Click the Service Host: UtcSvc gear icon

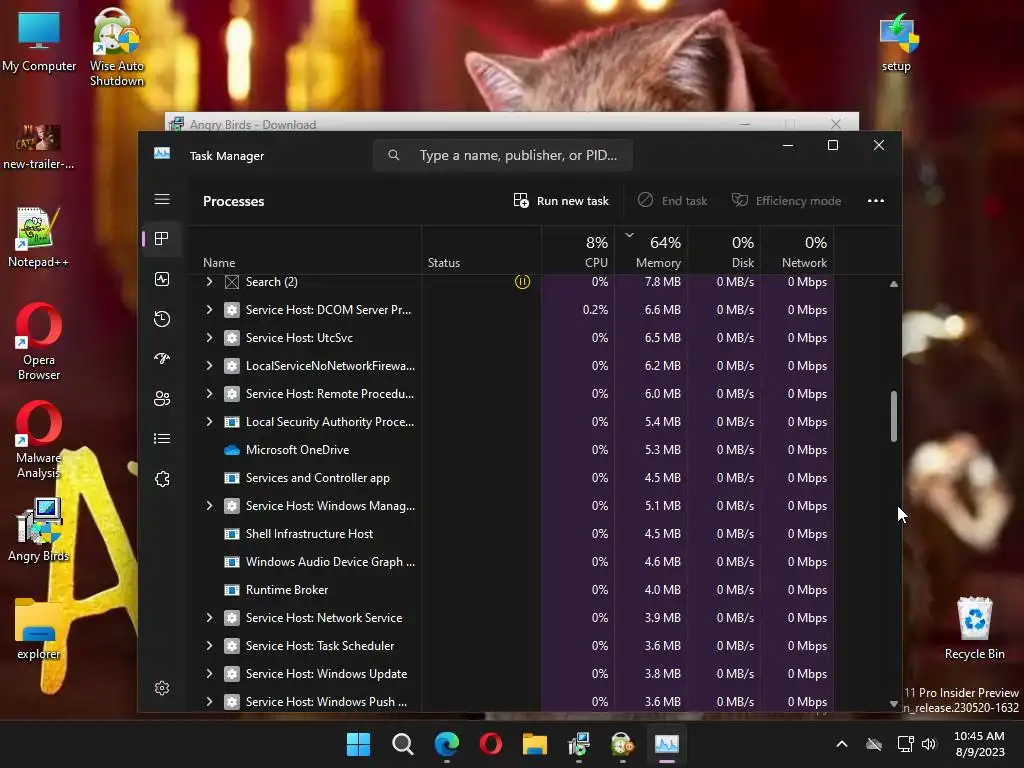tap(232, 338)
